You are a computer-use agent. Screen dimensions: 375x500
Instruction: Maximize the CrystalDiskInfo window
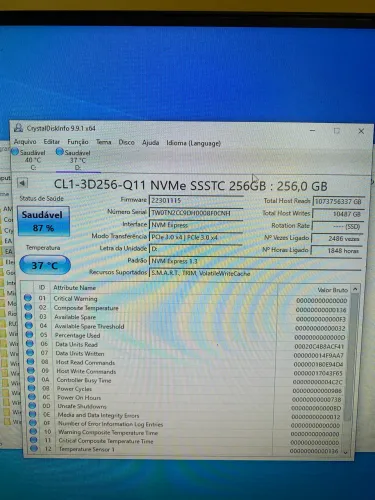(x=337, y=131)
